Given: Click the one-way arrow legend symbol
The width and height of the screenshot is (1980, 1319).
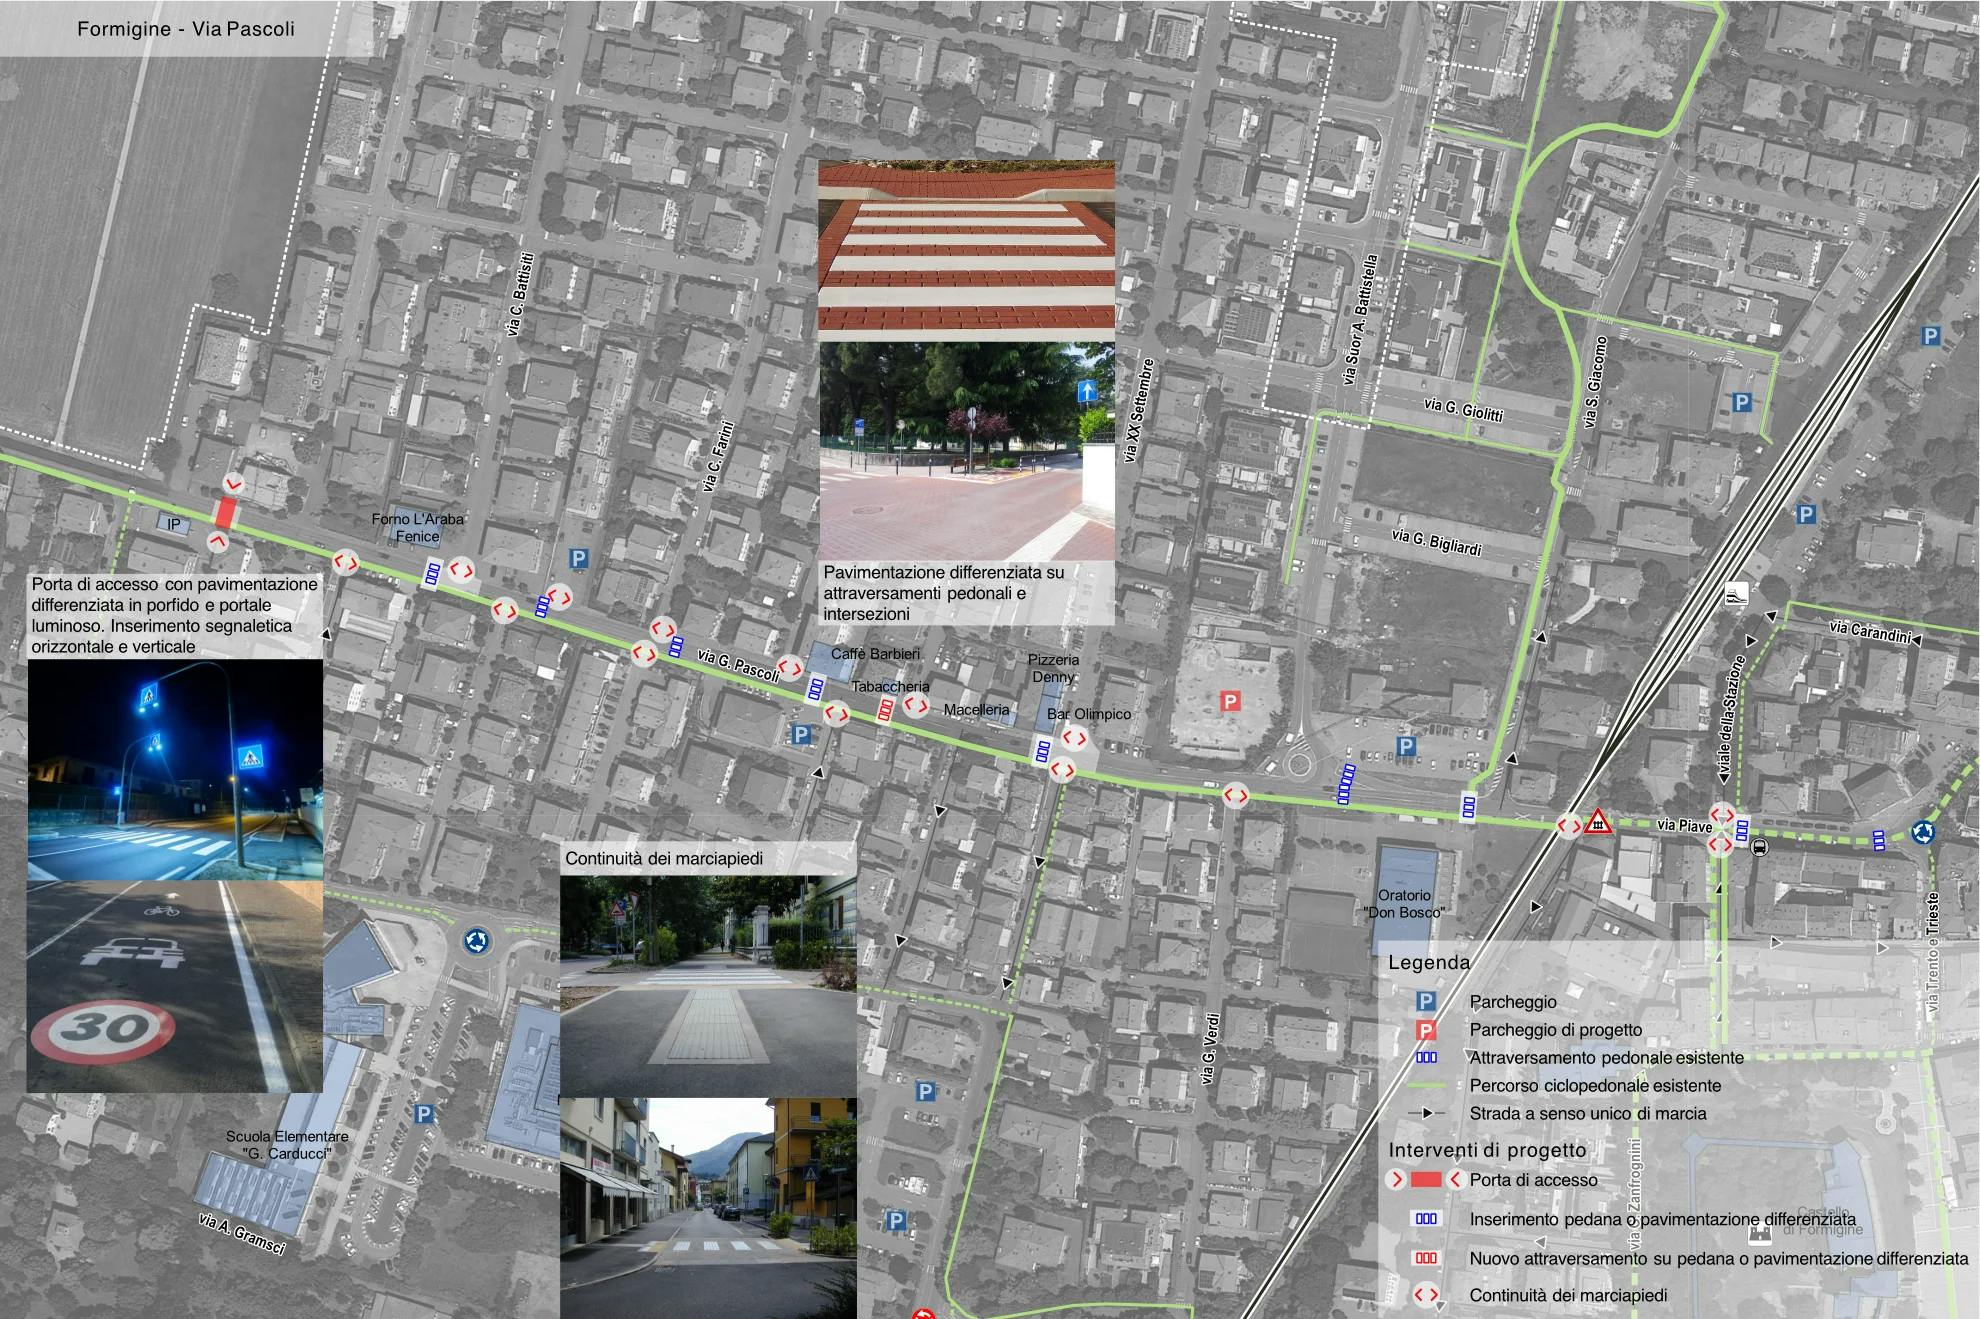Looking at the screenshot, I should tap(1426, 1113).
